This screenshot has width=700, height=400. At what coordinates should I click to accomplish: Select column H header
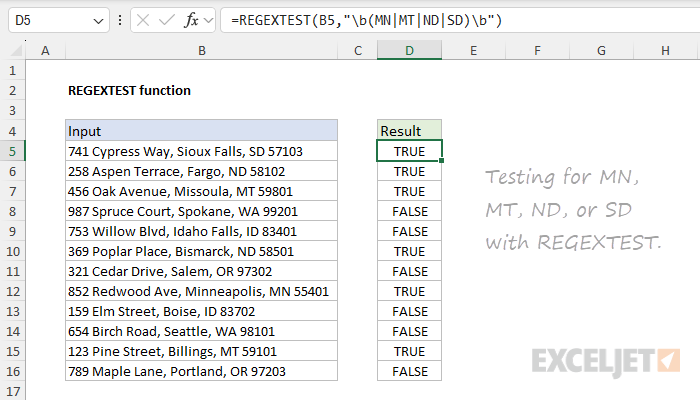pyautogui.click(x=665, y=50)
